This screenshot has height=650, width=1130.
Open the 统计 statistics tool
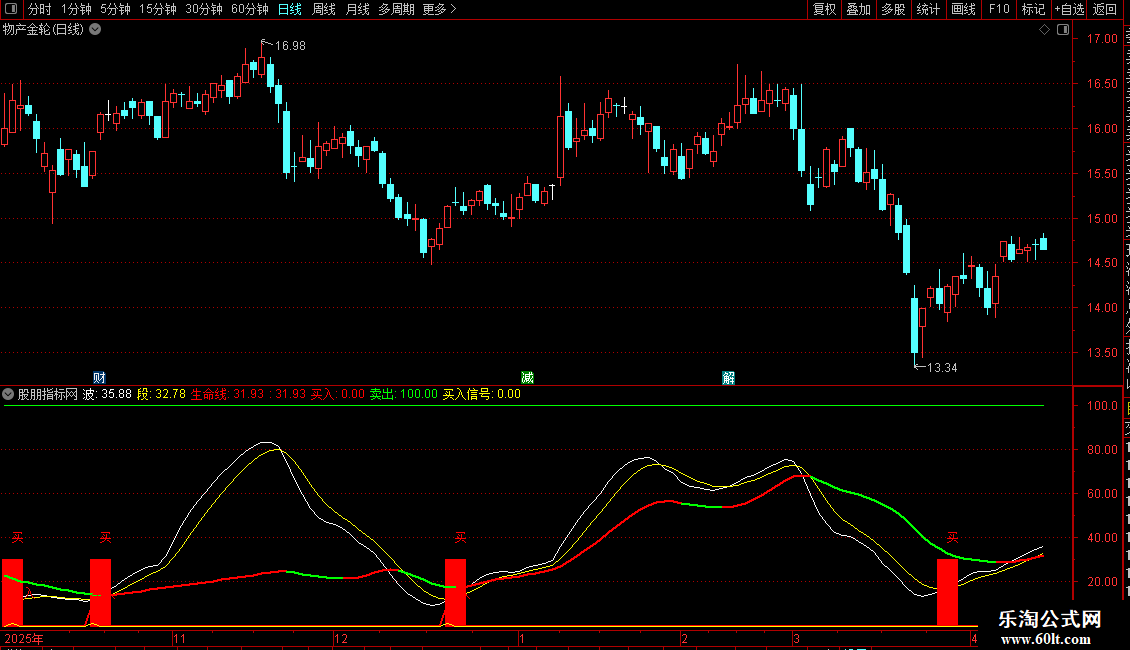coord(927,9)
